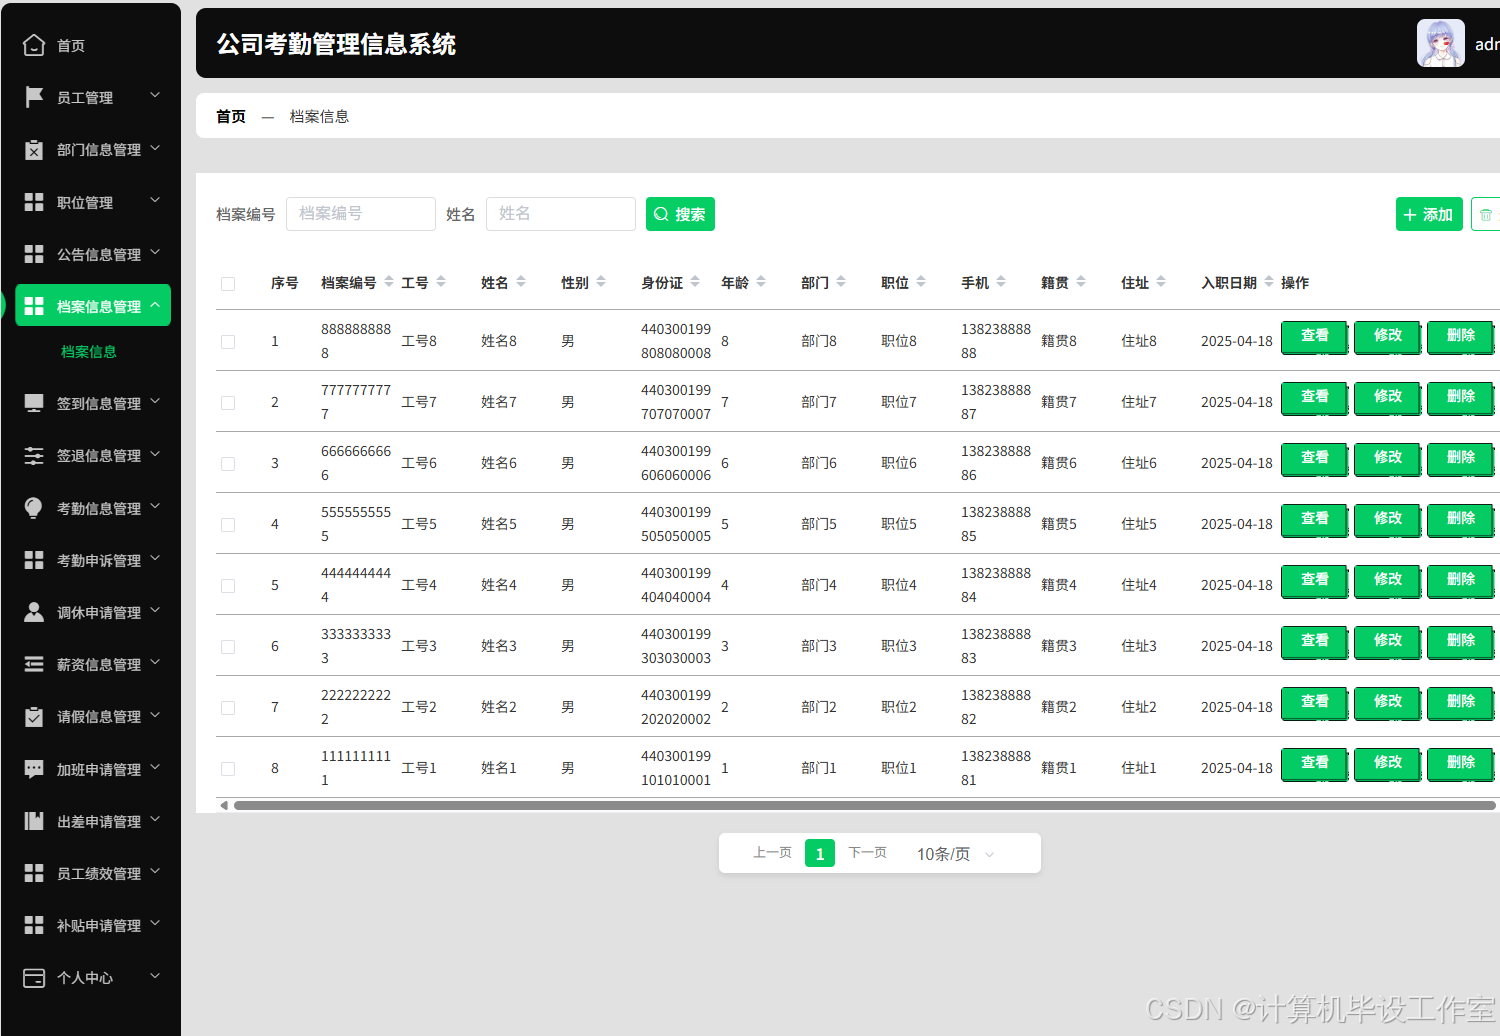
Task: Select page 1 in pagination
Action: tap(820, 853)
